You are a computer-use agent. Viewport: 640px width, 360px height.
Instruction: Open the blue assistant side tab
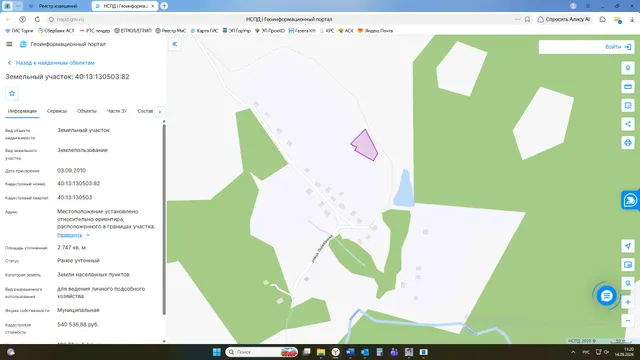[630, 200]
